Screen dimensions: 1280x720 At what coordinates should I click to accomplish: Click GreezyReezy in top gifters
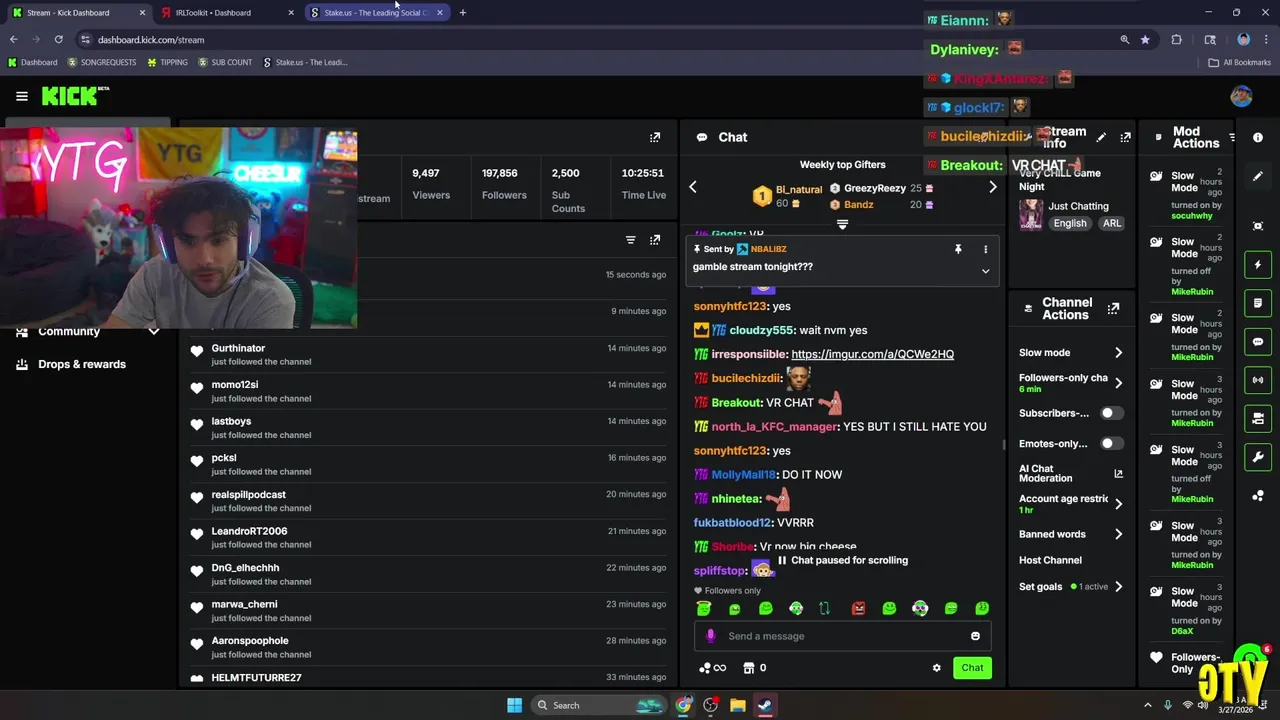pyautogui.click(x=875, y=188)
